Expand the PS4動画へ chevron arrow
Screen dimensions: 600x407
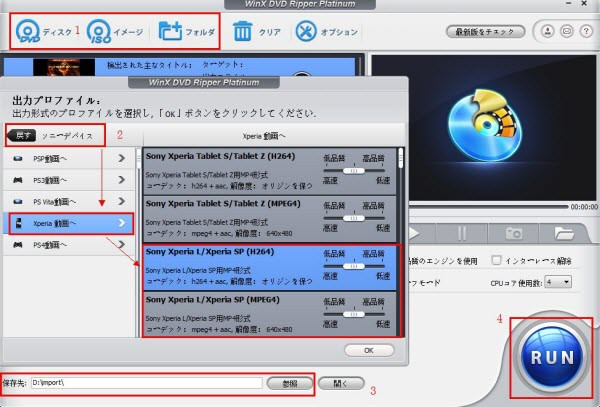122,244
